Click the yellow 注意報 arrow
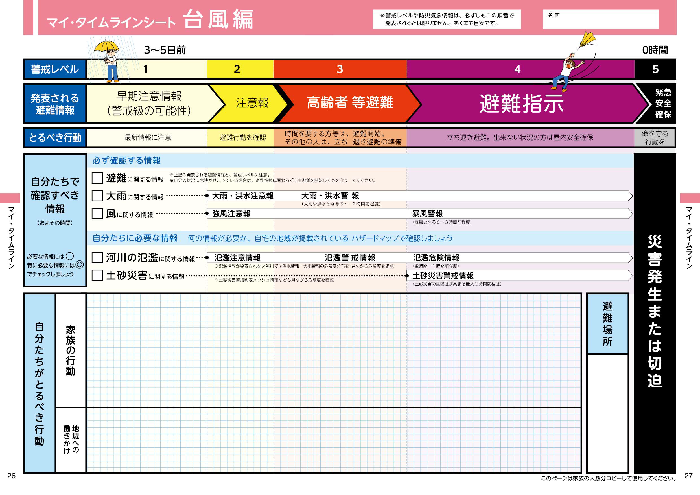This screenshot has width=700, height=495. 238,103
